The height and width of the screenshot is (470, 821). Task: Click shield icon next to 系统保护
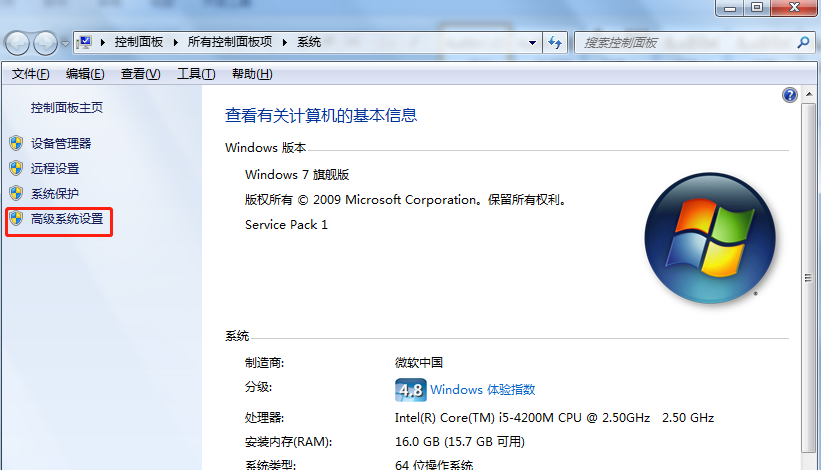16,193
